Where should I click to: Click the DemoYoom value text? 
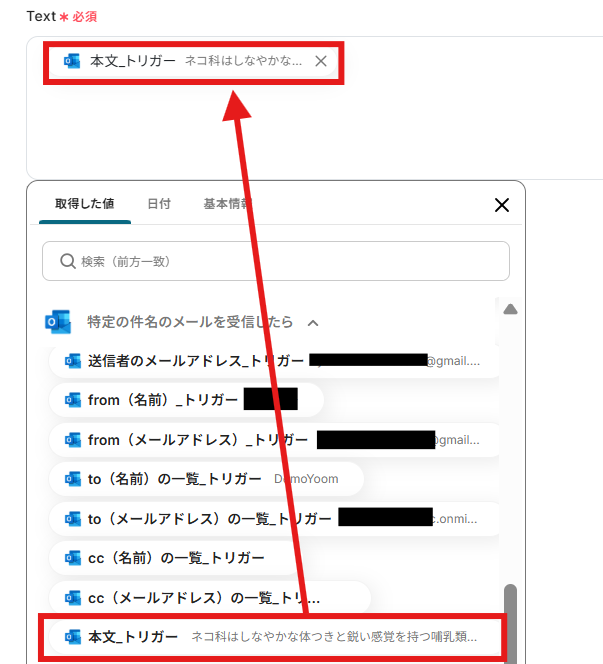pyautogui.click(x=306, y=479)
